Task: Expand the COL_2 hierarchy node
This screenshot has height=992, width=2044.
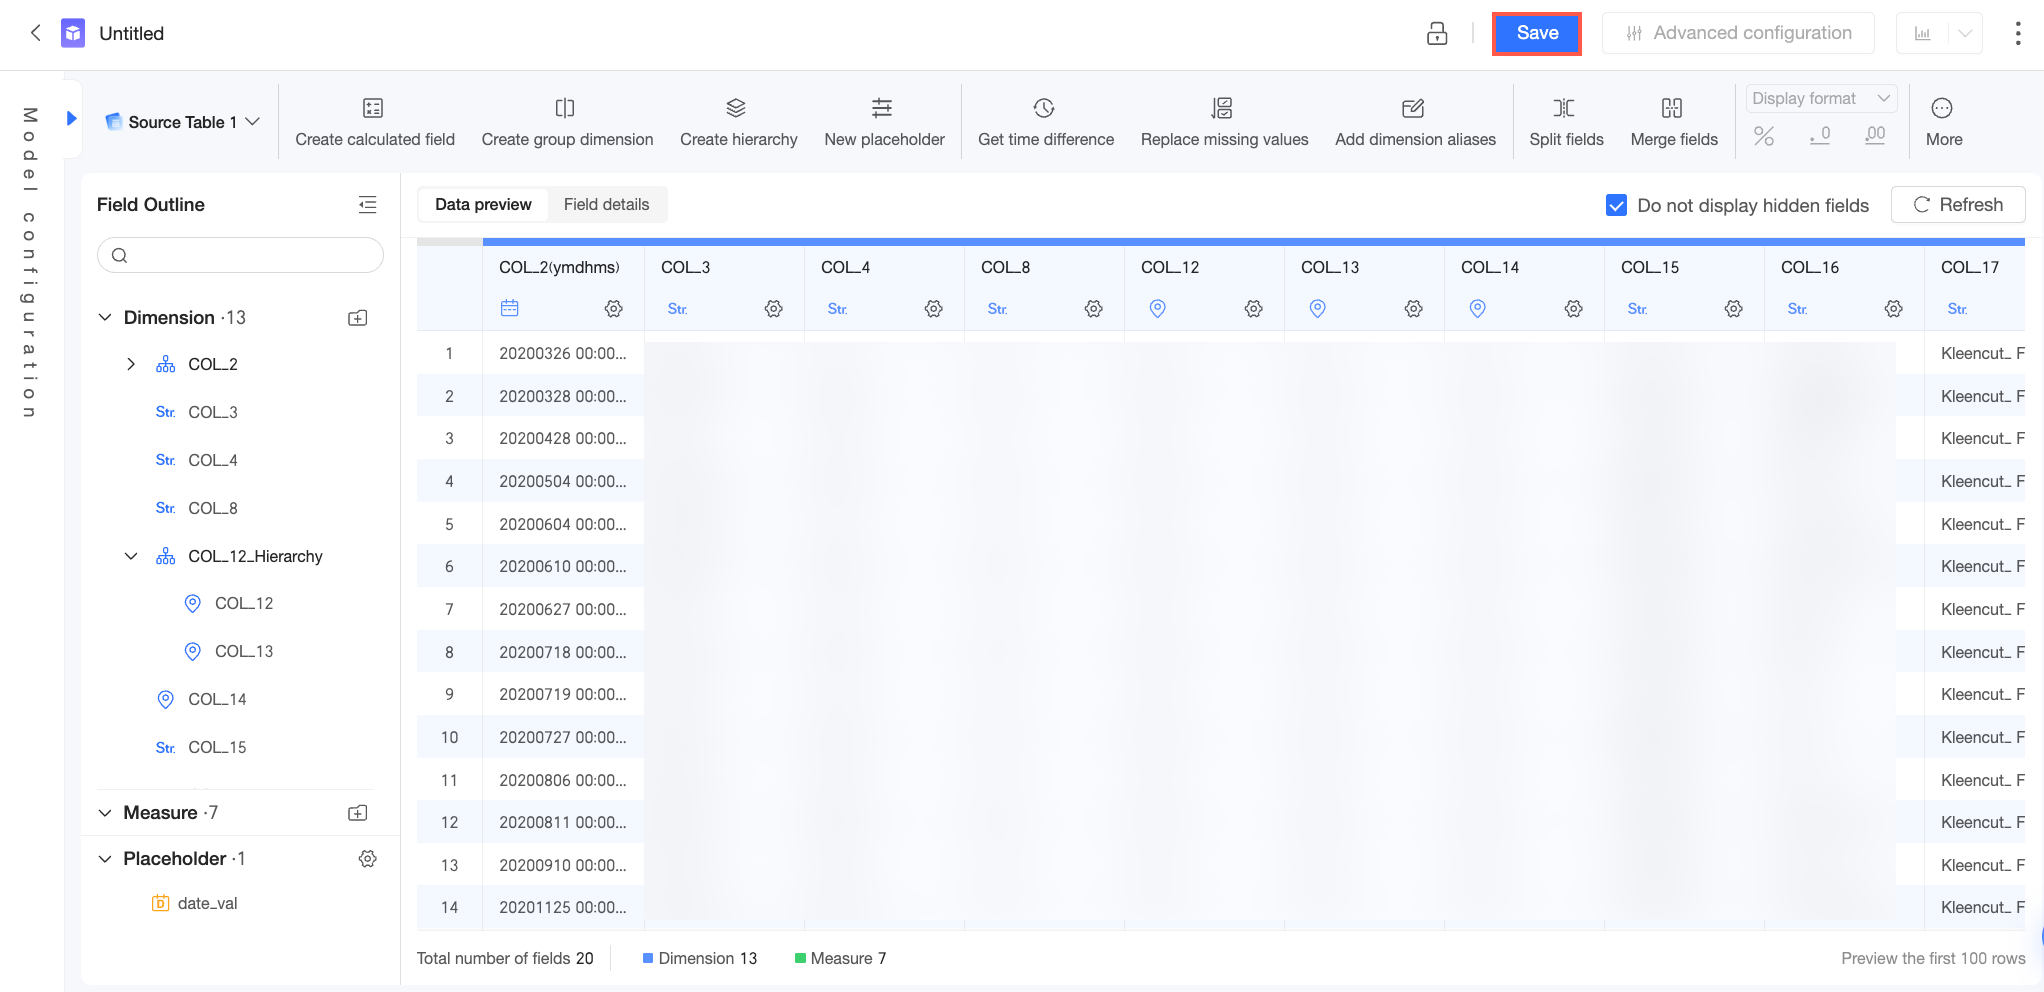Action: 131,364
